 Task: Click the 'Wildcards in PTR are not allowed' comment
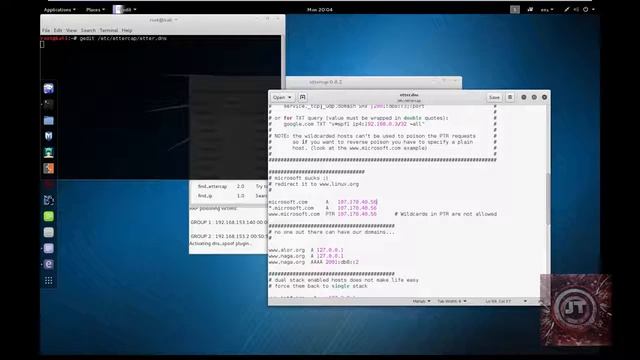point(445,214)
